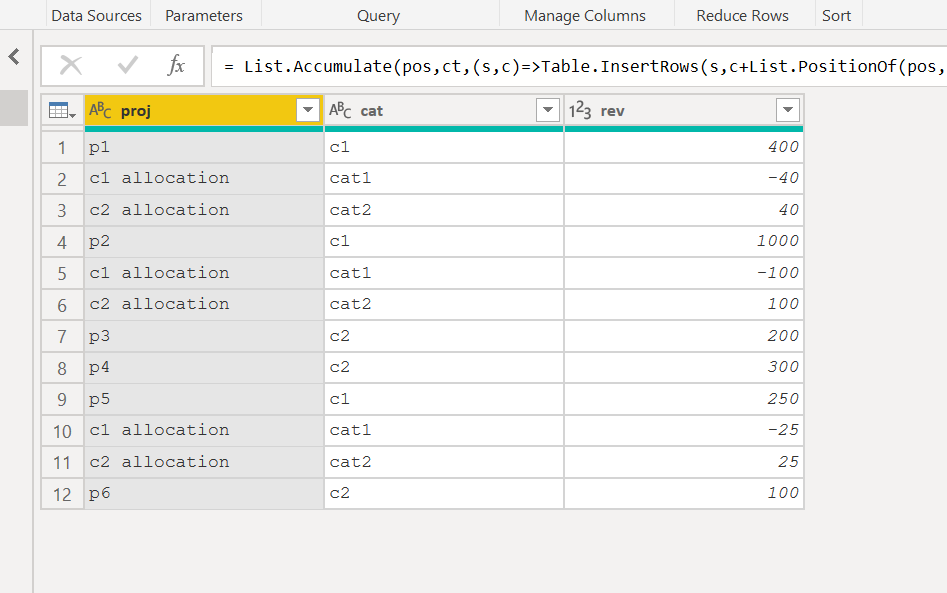Select c1 allocation cell in row 2

pyautogui.click(x=204, y=179)
